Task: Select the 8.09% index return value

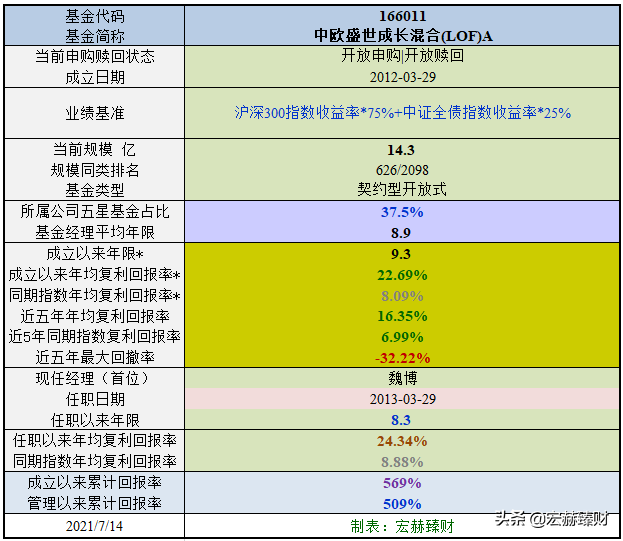Action: click(x=402, y=296)
